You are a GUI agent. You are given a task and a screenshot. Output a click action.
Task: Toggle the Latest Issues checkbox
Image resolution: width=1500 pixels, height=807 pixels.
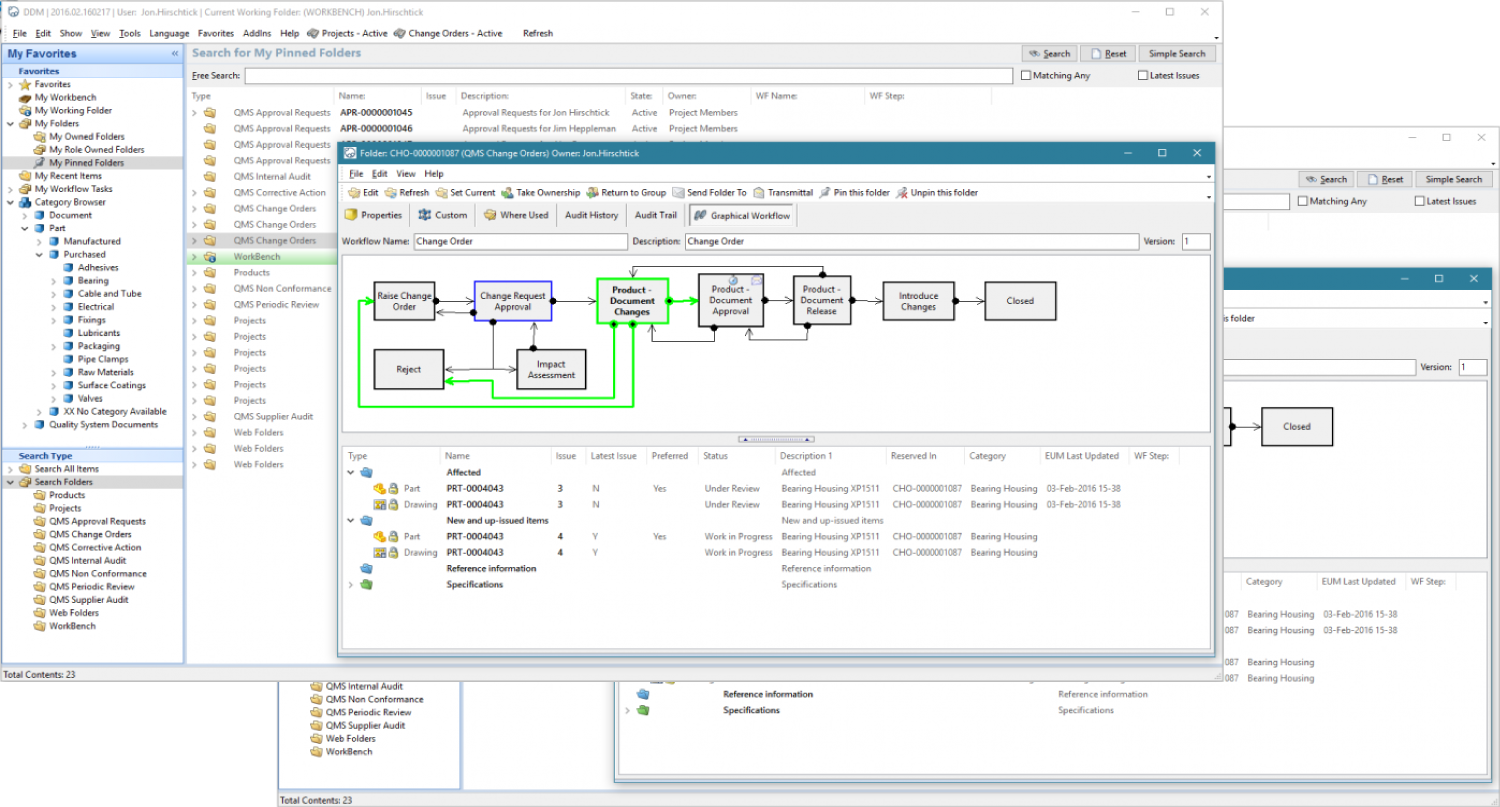(1143, 76)
